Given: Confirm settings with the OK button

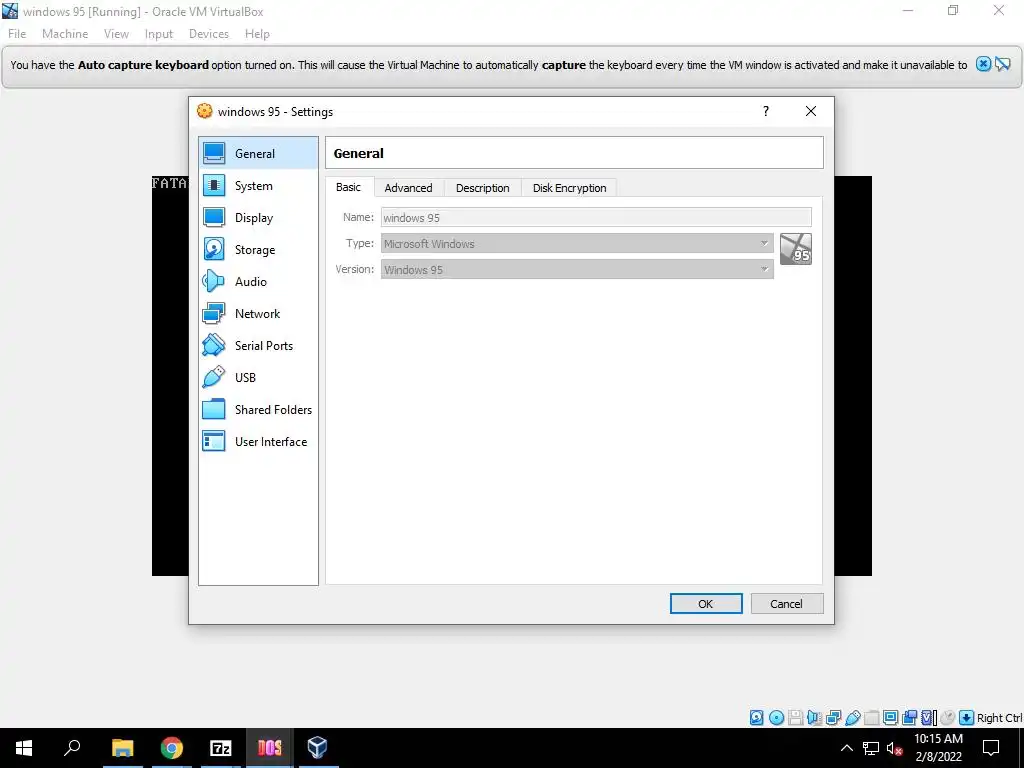Looking at the screenshot, I should point(706,603).
